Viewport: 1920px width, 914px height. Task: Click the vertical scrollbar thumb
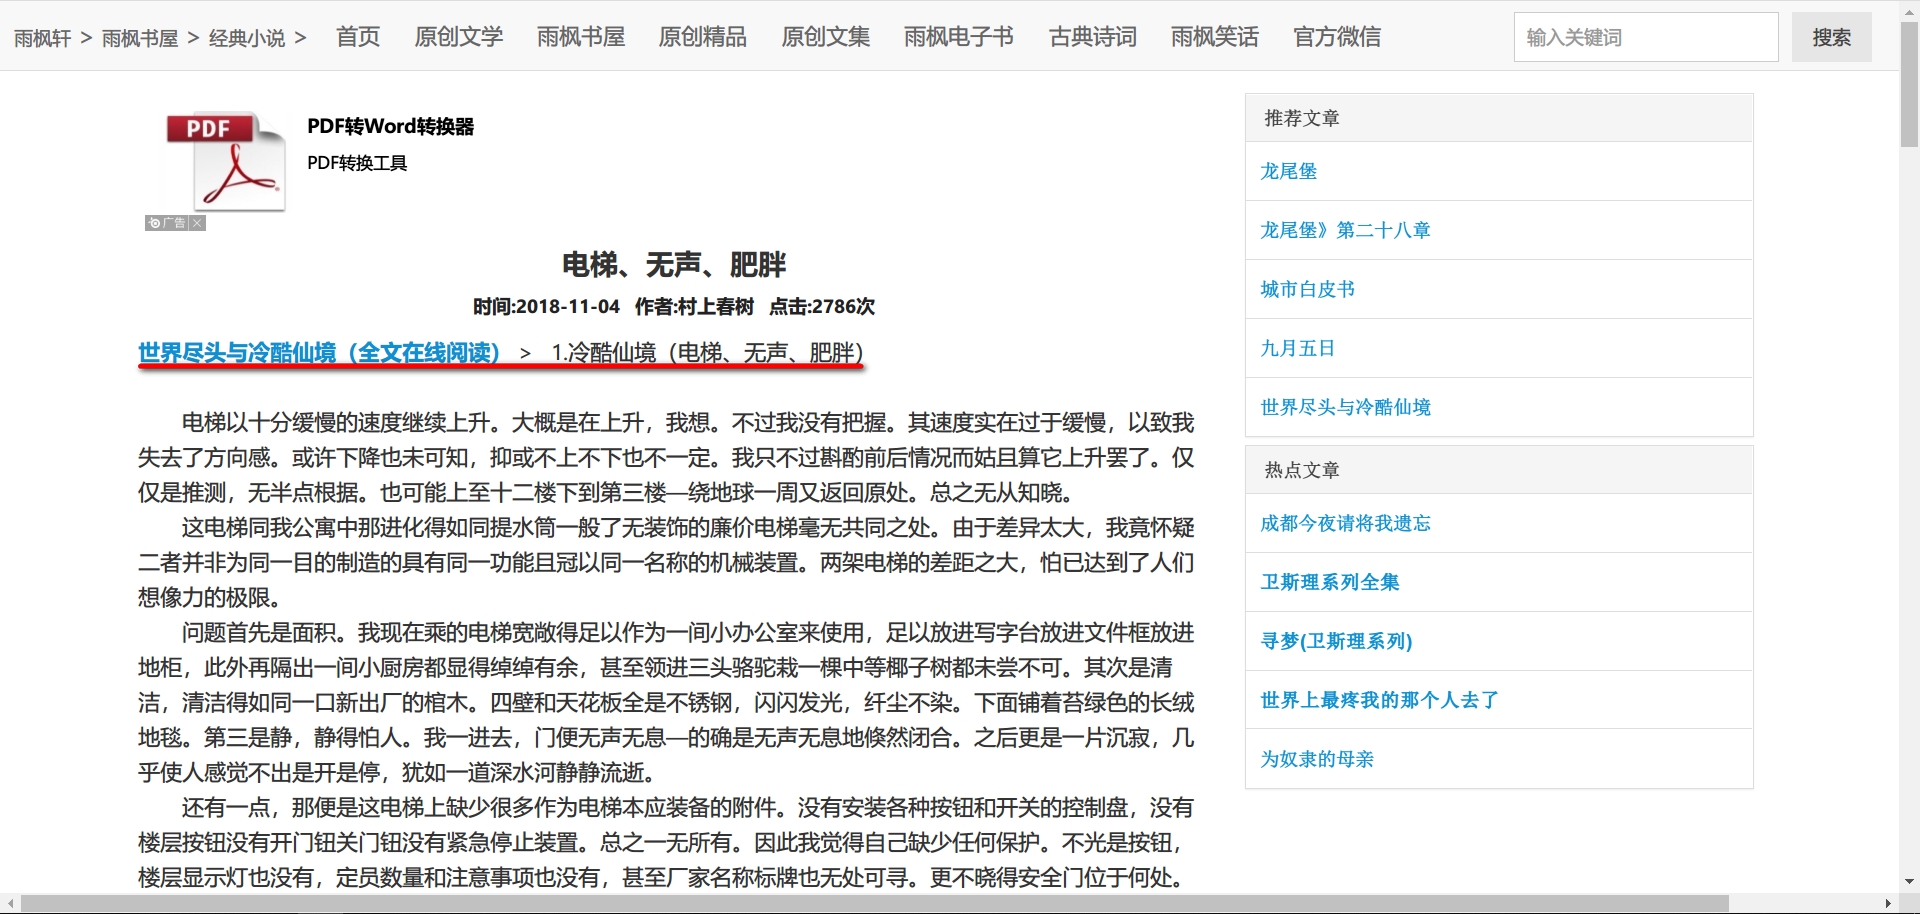pos(1909,85)
